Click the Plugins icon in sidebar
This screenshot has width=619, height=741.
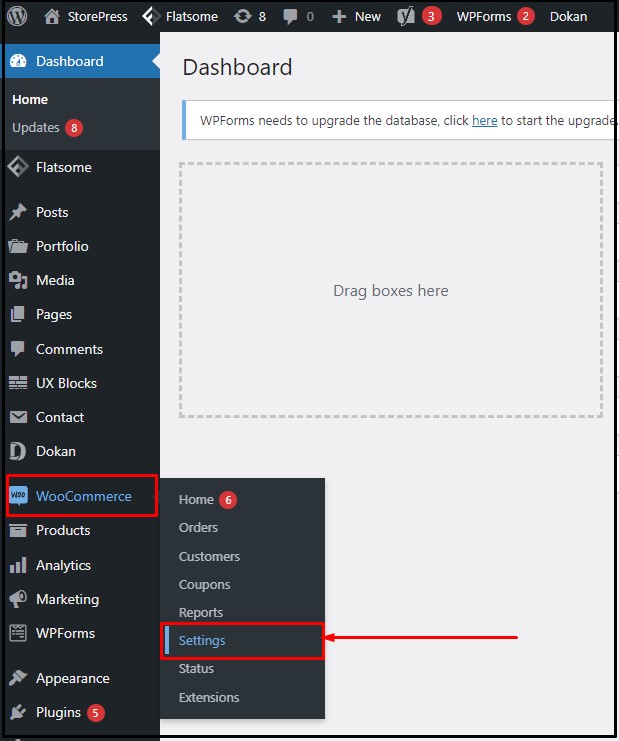[x=18, y=713]
